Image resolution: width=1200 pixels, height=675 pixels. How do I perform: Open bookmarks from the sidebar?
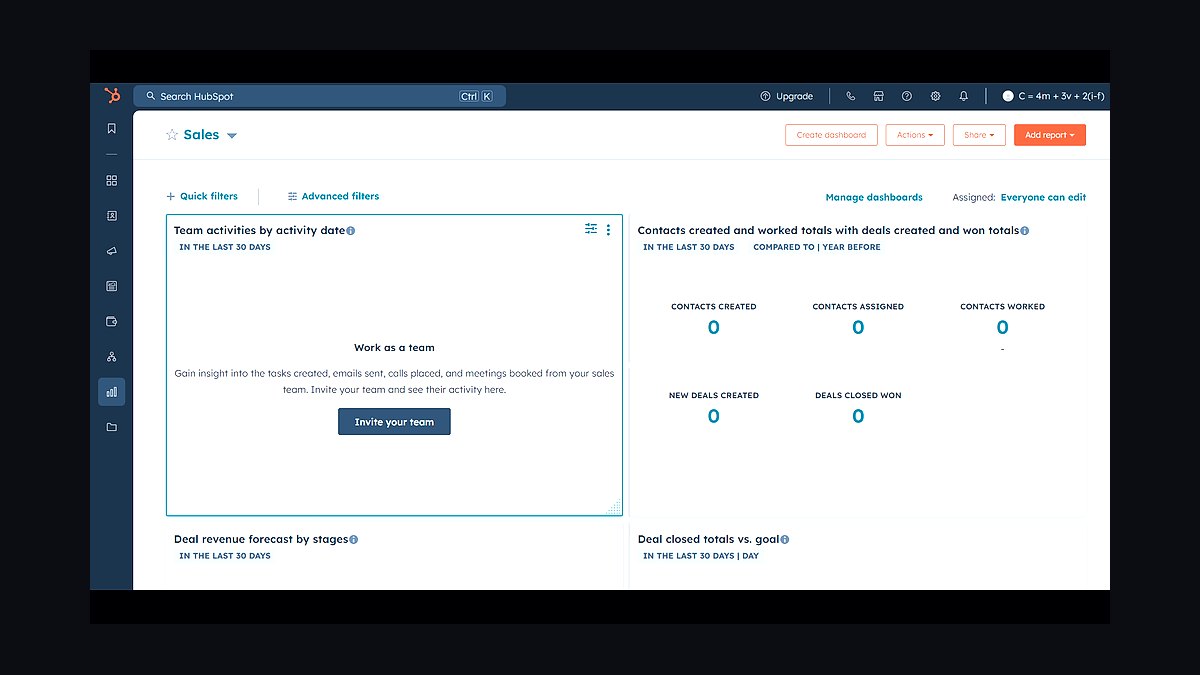point(112,128)
